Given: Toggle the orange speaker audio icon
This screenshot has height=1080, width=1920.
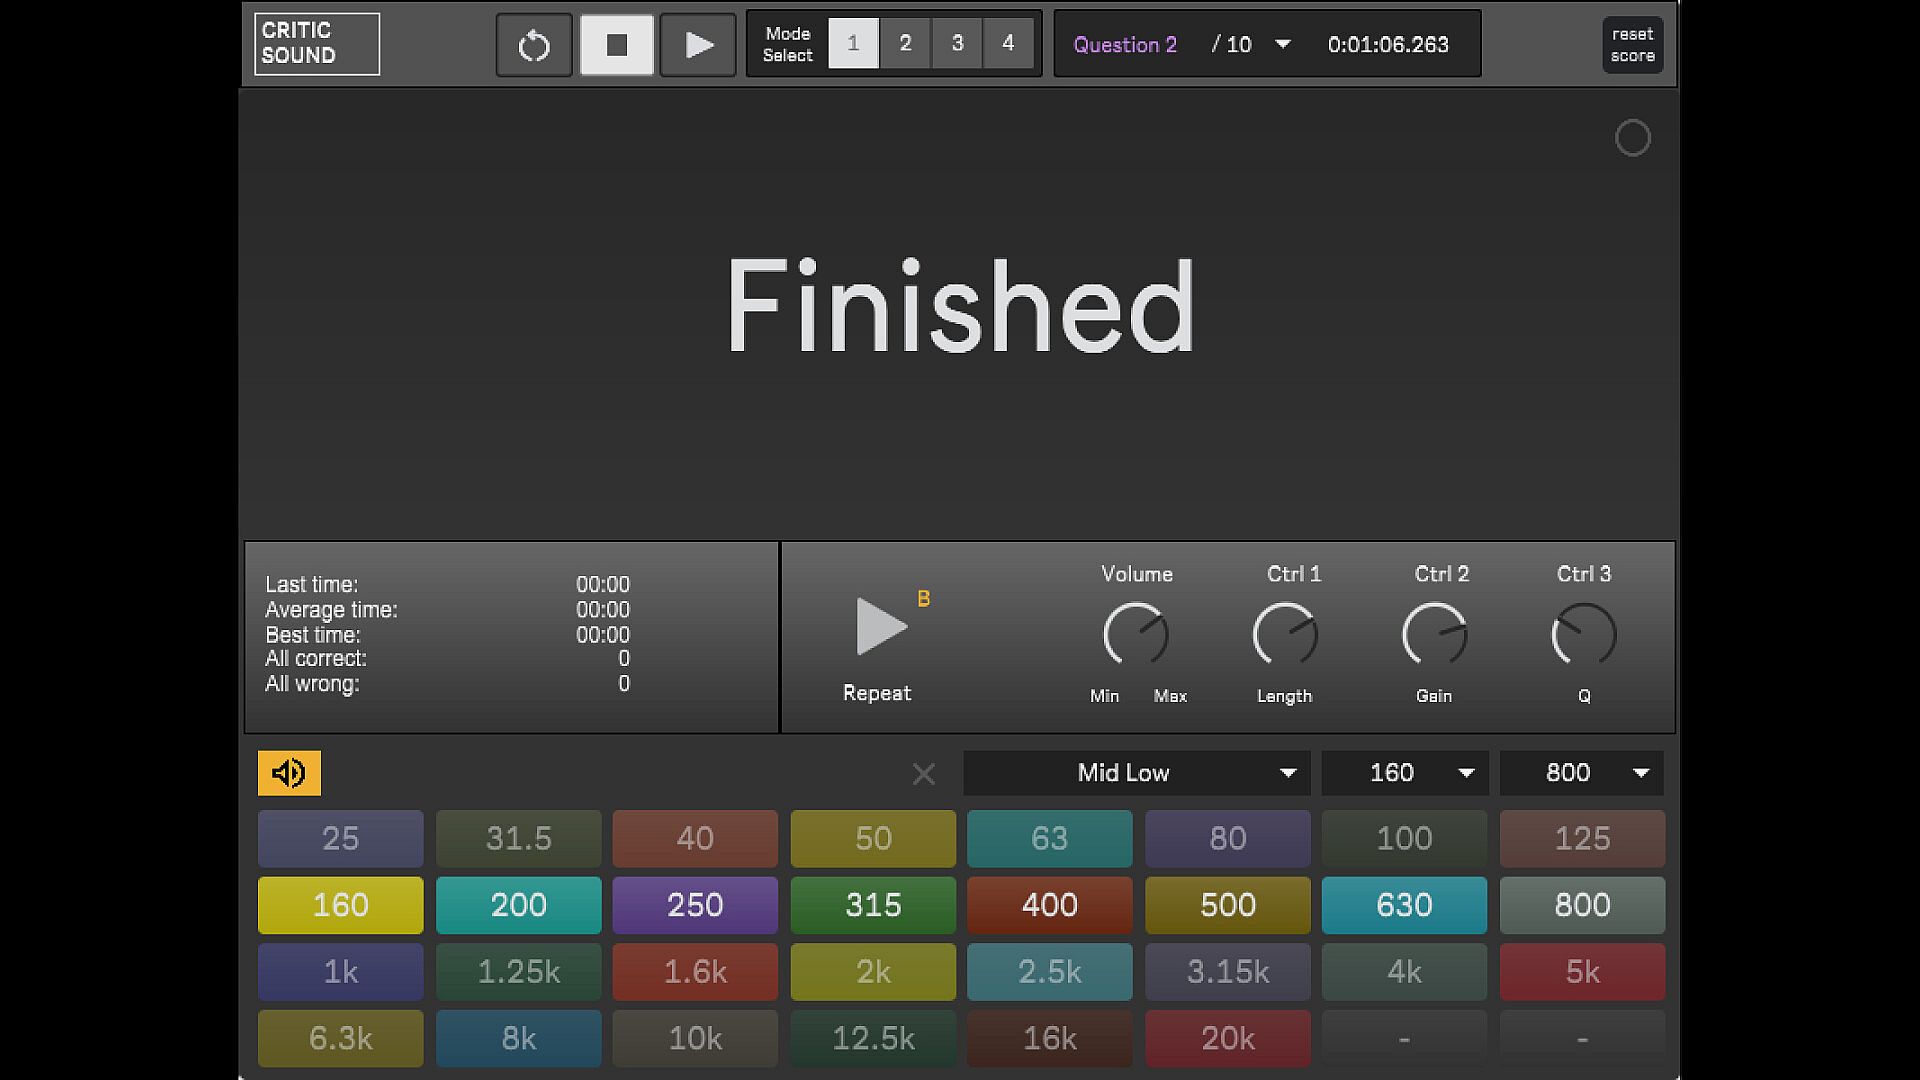Looking at the screenshot, I should (x=289, y=773).
